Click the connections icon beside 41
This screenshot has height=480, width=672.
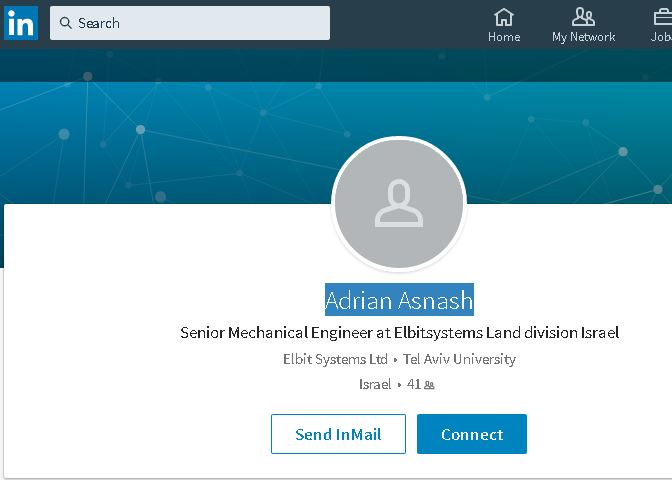pyautogui.click(x=429, y=385)
